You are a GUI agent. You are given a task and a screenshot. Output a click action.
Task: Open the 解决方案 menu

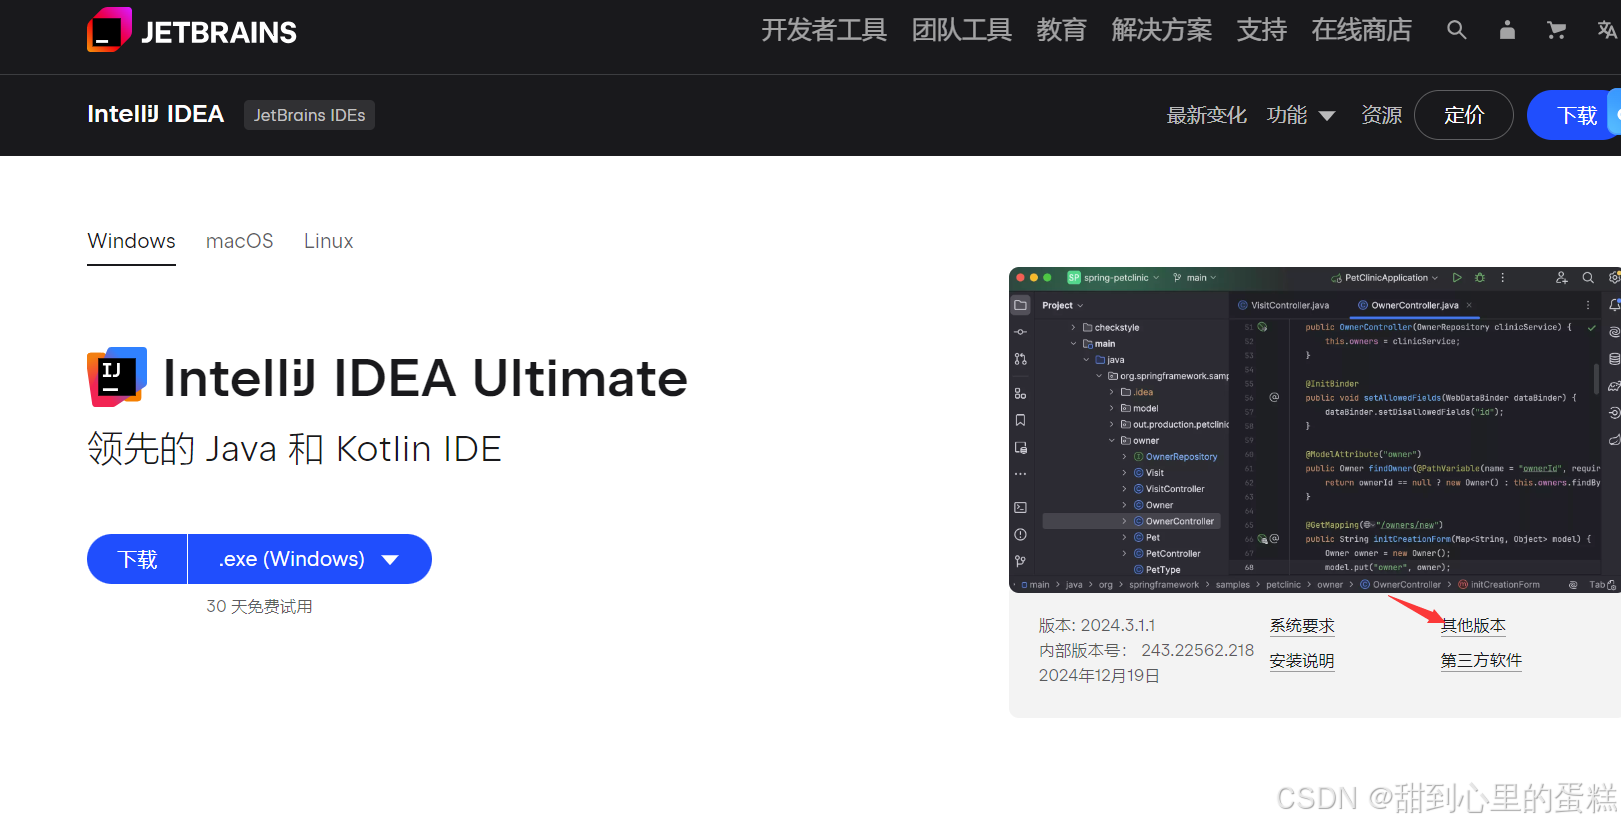1162,30
